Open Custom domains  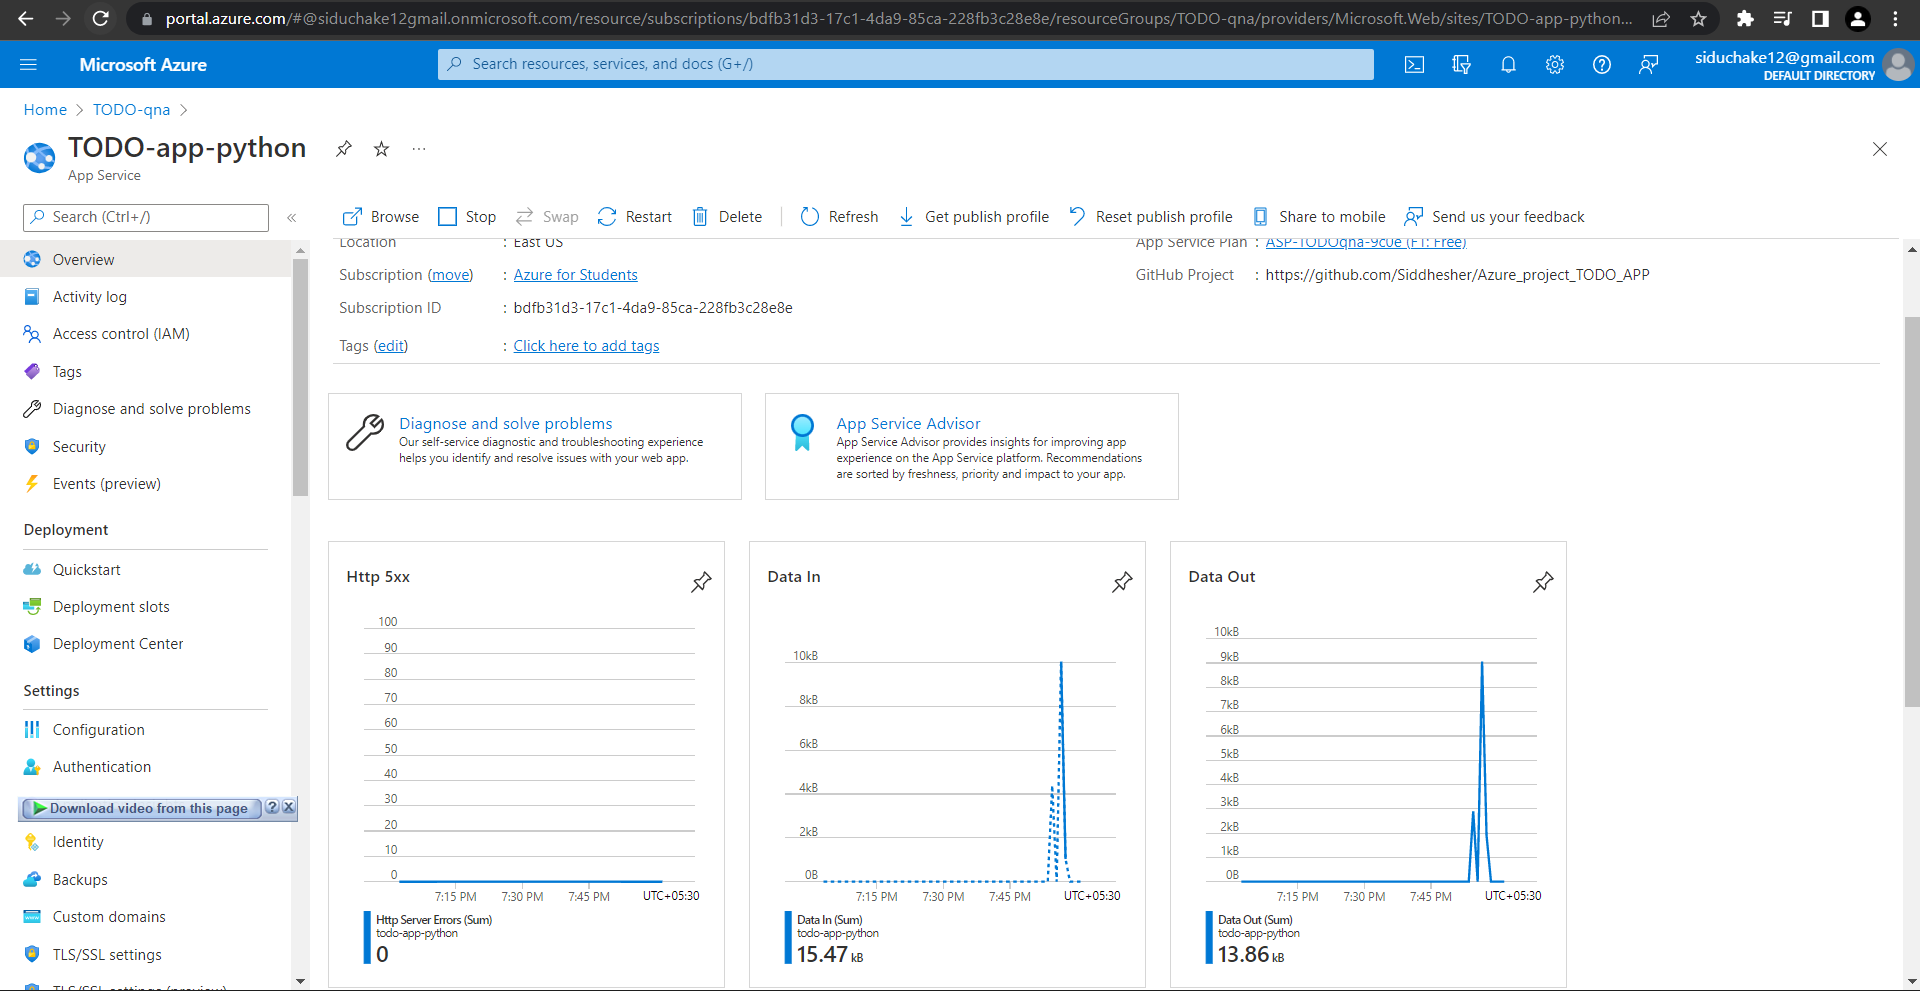point(146,917)
